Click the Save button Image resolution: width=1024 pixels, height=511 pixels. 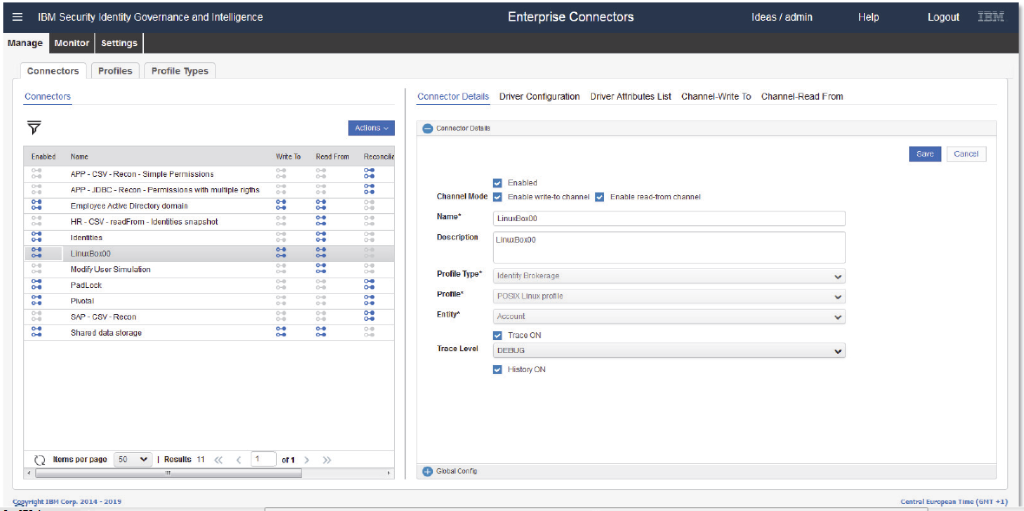[925, 154]
